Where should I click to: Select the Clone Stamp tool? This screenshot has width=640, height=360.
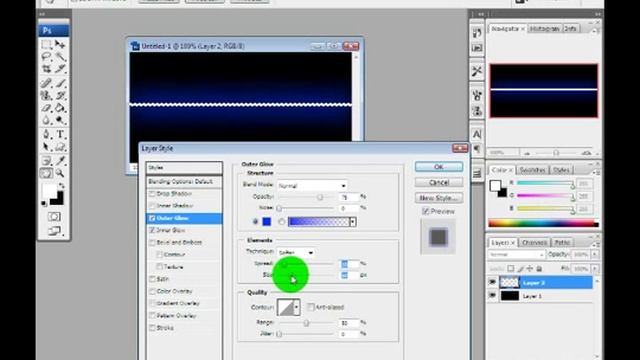click(46, 96)
